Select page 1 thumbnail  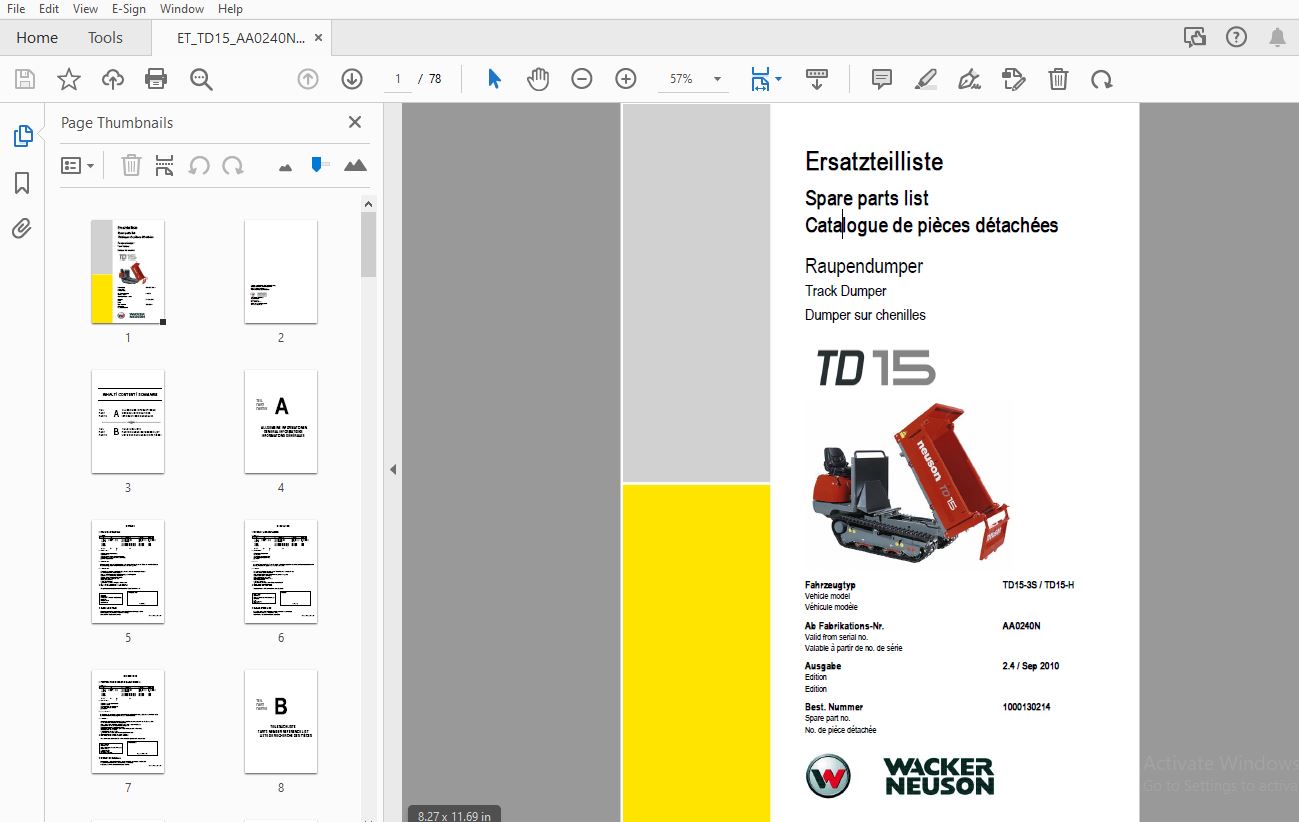(128, 272)
